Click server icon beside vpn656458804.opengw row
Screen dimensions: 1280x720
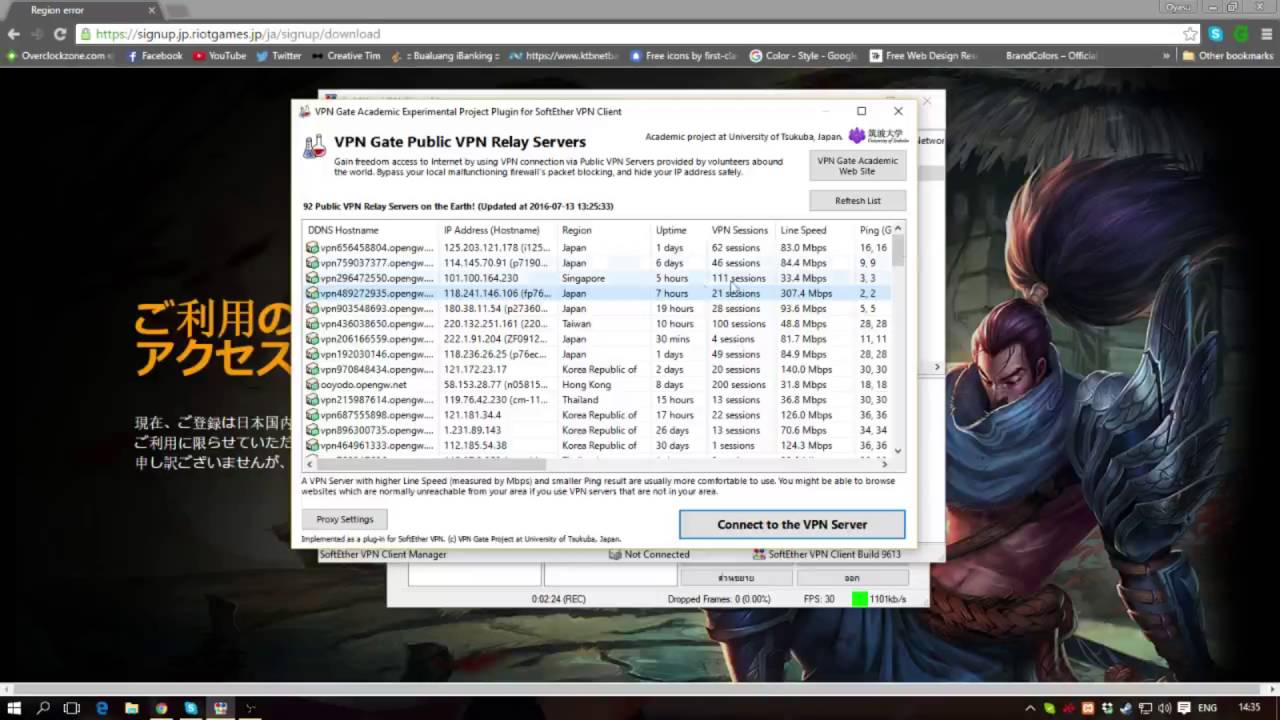coord(312,247)
